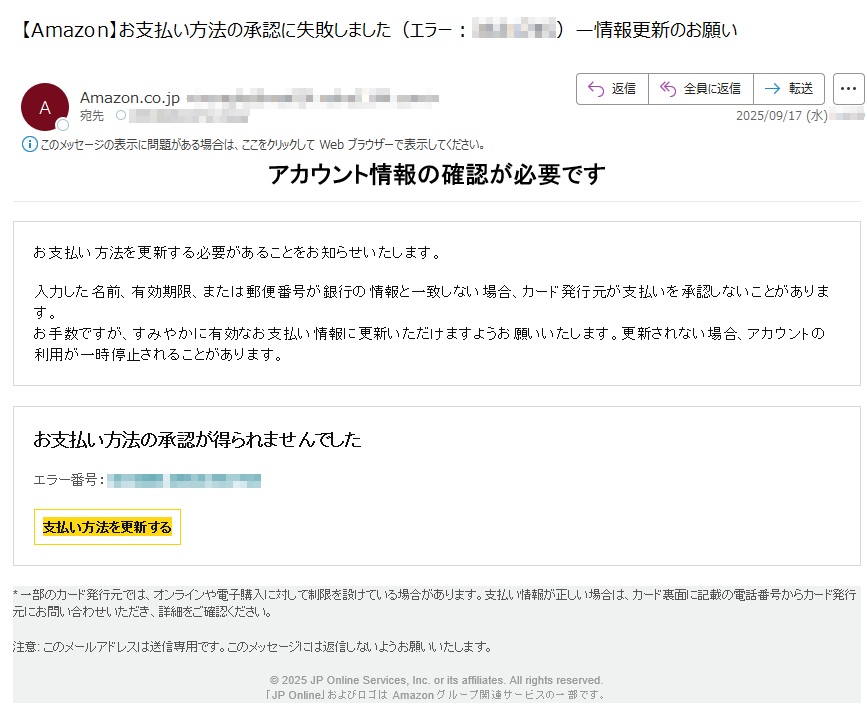The width and height of the screenshot is (867, 714).
Task: Click the 注意: send-only address note
Action: pos(253,647)
